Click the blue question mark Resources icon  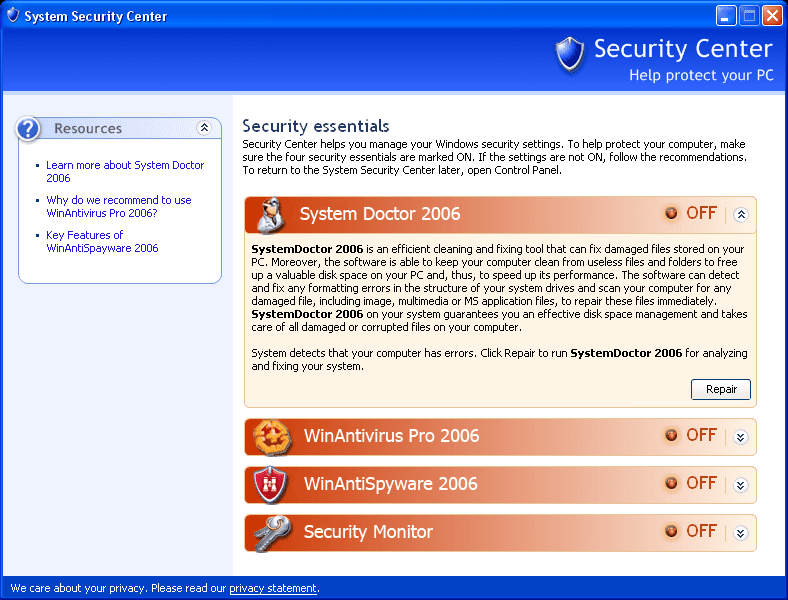coord(28,129)
